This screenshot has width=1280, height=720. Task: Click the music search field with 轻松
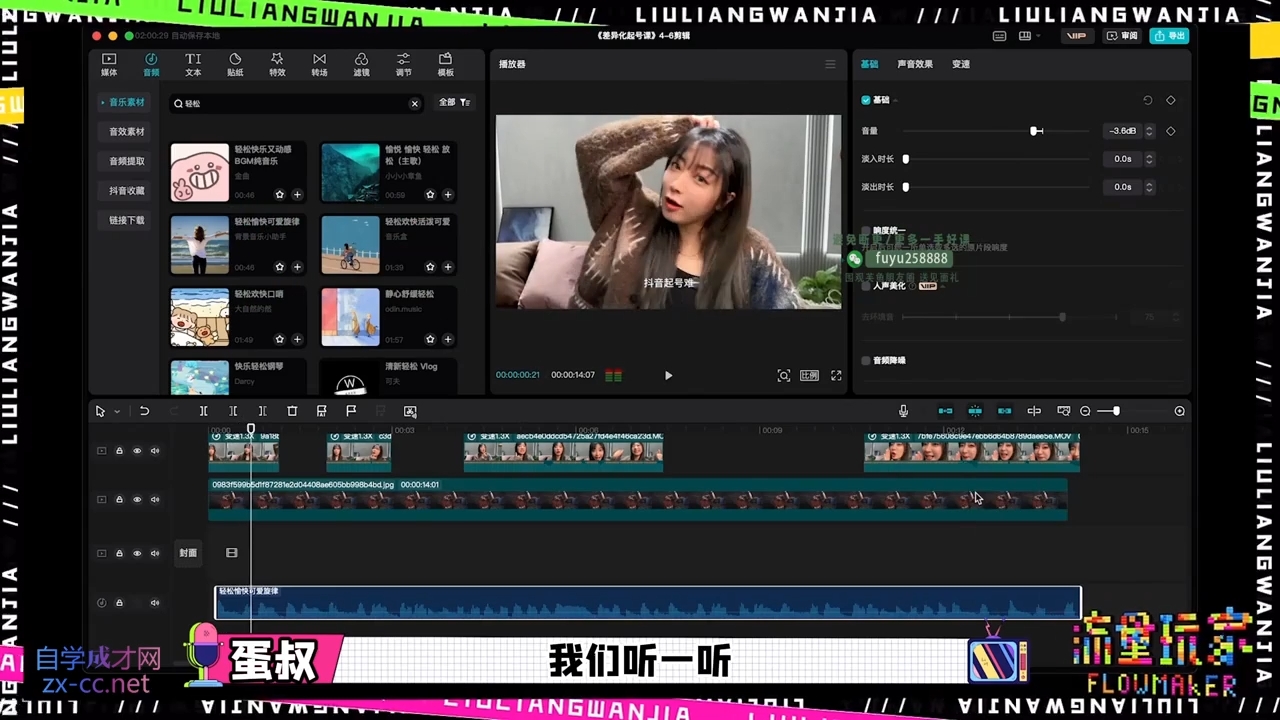[296, 103]
